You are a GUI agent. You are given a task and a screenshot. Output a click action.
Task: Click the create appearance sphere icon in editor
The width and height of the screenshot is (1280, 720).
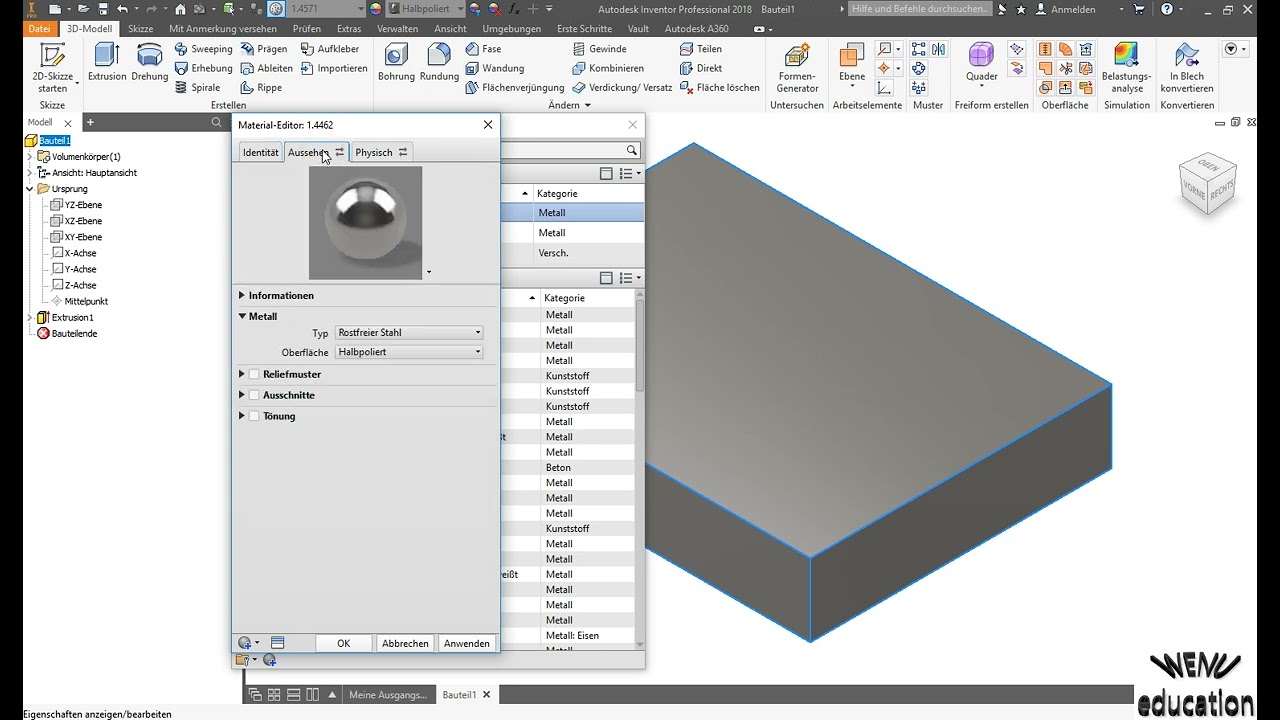[x=245, y=643]
